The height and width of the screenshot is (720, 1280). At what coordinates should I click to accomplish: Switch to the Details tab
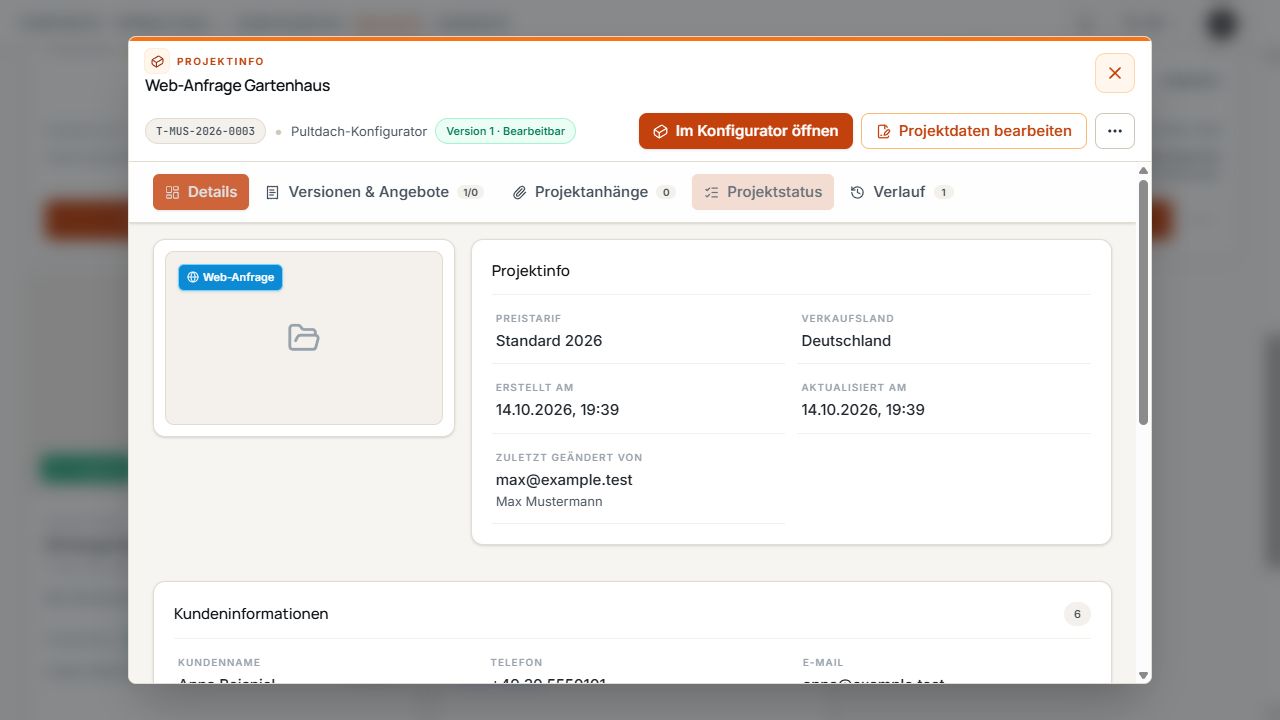pyautogui.click(x=201, y=192)
